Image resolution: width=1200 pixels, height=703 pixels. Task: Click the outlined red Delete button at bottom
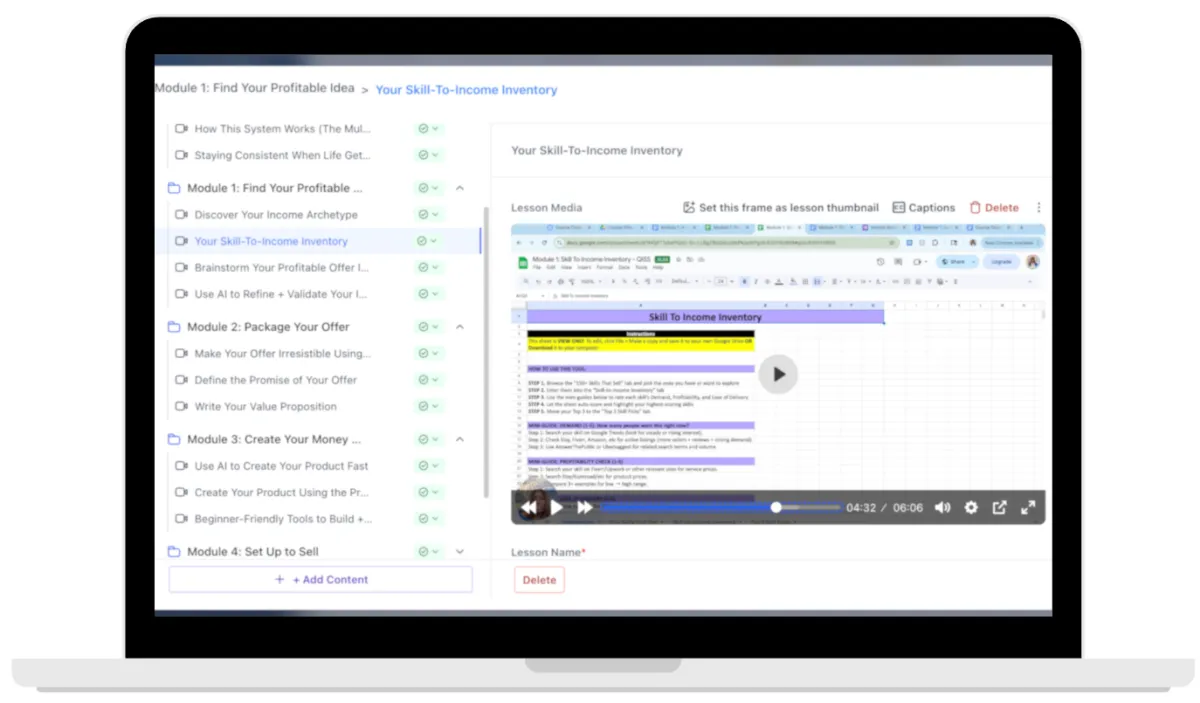[x=539, y=580]
